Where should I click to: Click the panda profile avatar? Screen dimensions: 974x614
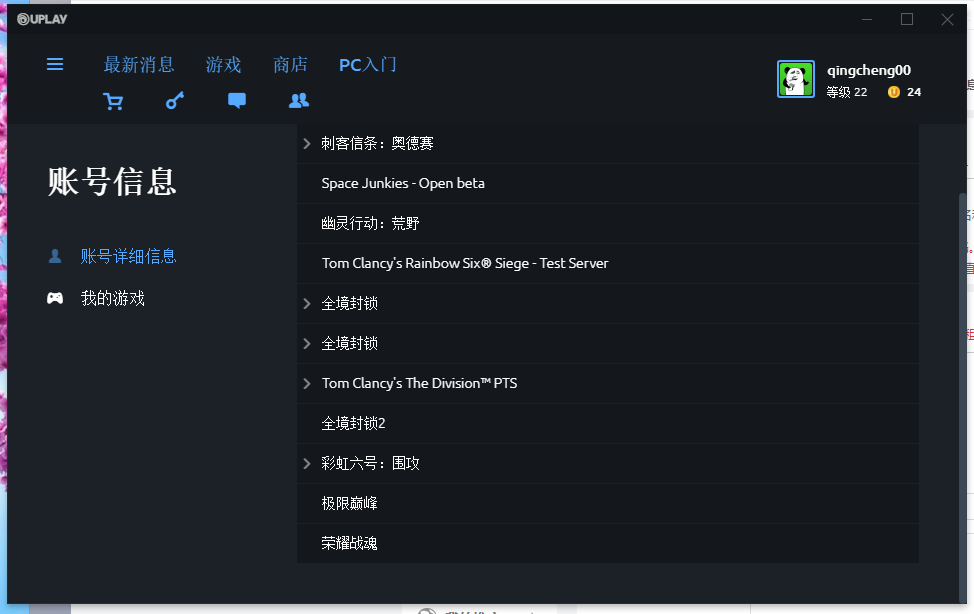796,79
